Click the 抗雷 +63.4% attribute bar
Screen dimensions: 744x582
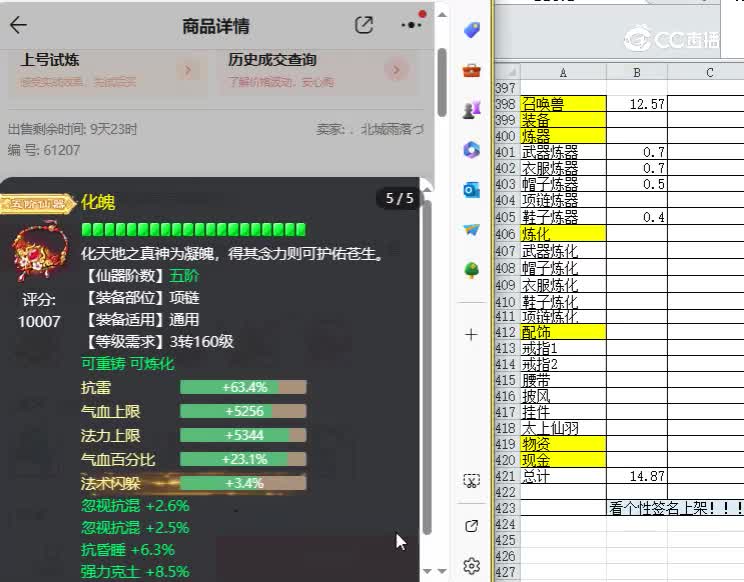click(x=243, y=387)
